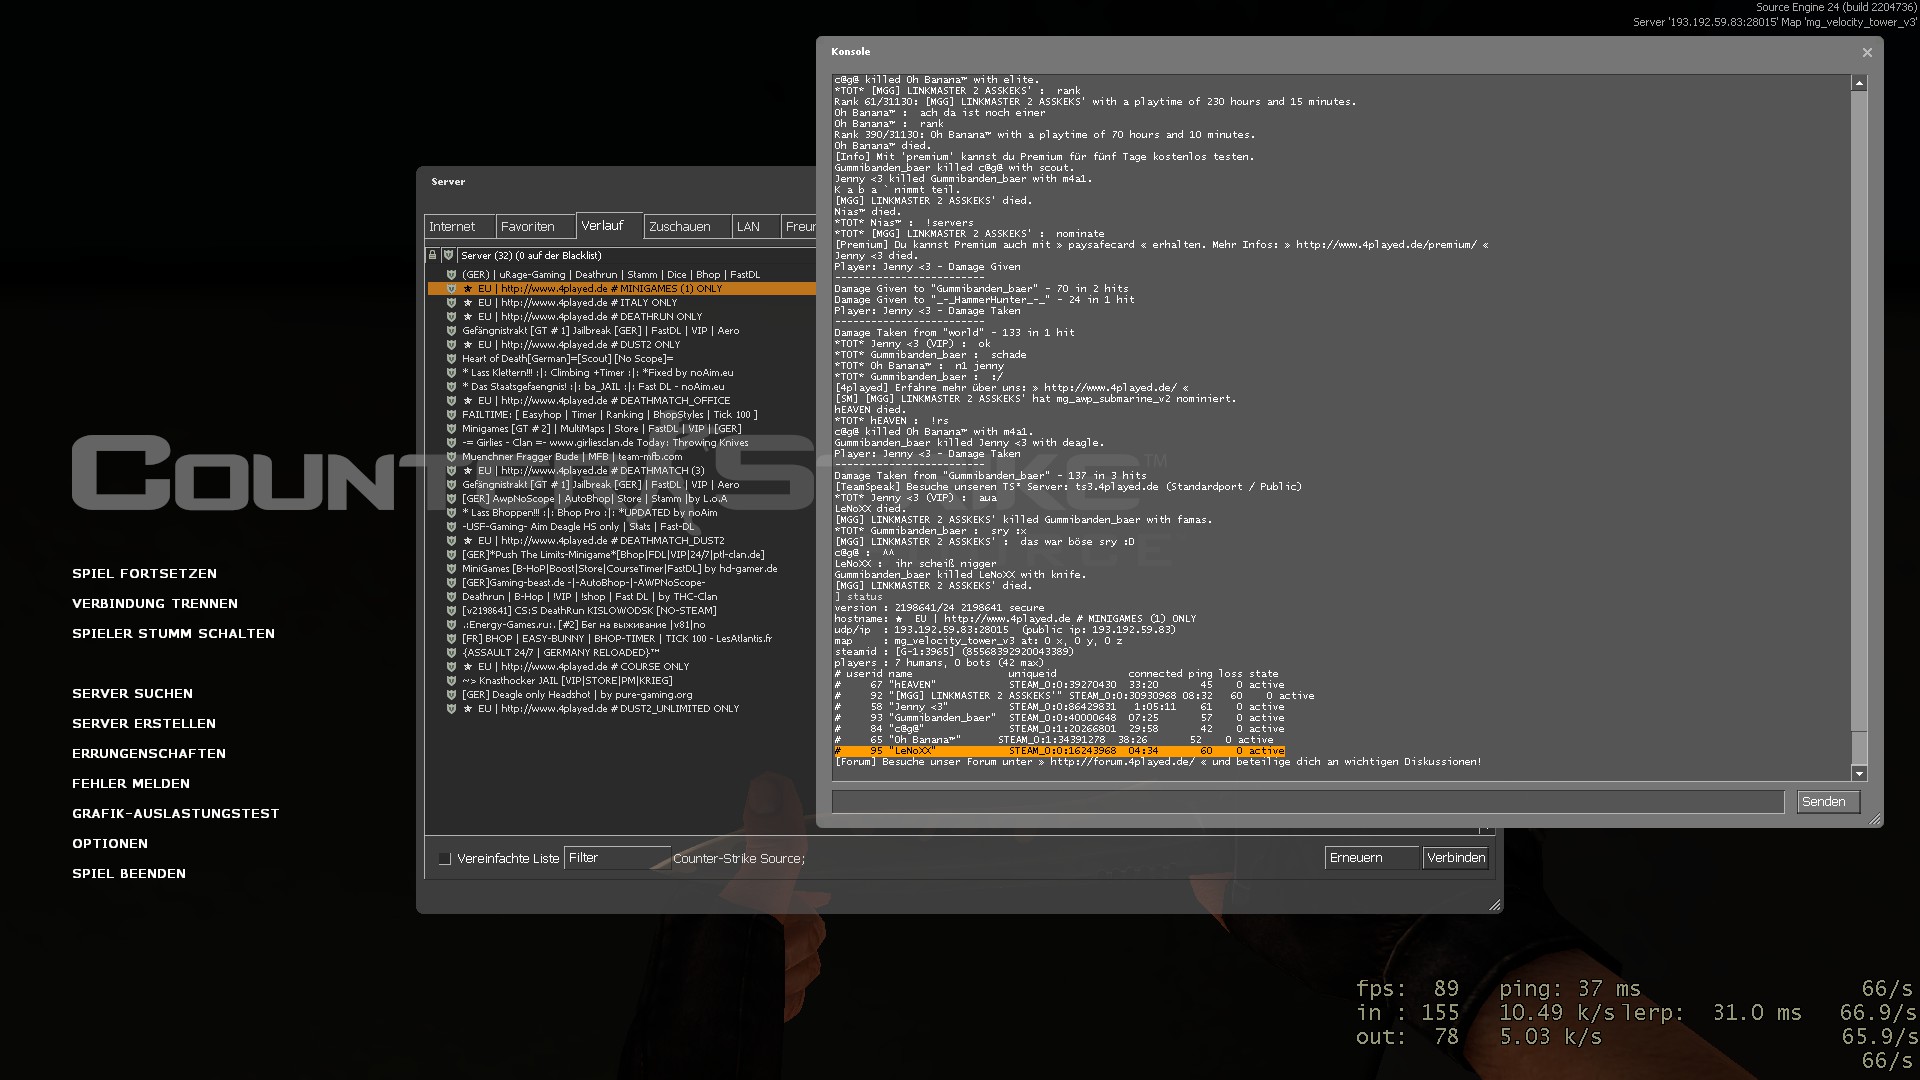
Task: Click VAC shield icon on Muenchner Fragger Bude row
Action: [x=451, y=456]
